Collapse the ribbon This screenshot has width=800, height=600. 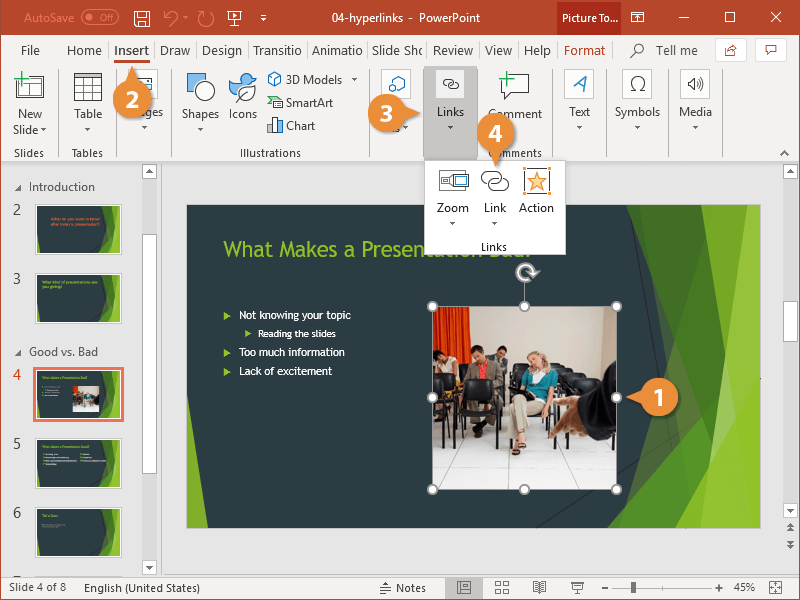pos(785,153)
